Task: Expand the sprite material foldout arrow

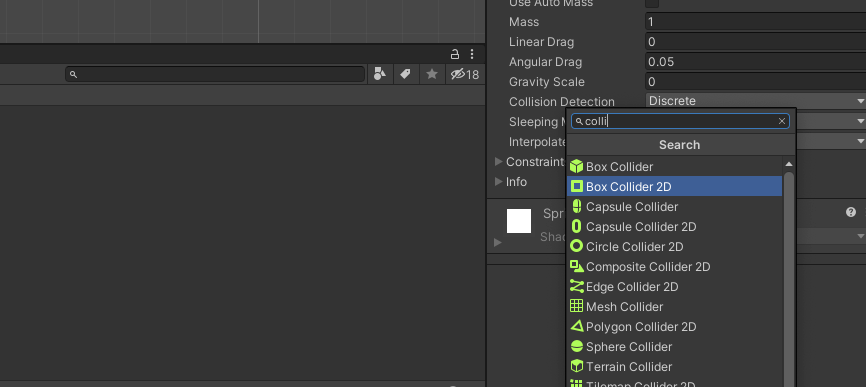Action: coord(498,242)
